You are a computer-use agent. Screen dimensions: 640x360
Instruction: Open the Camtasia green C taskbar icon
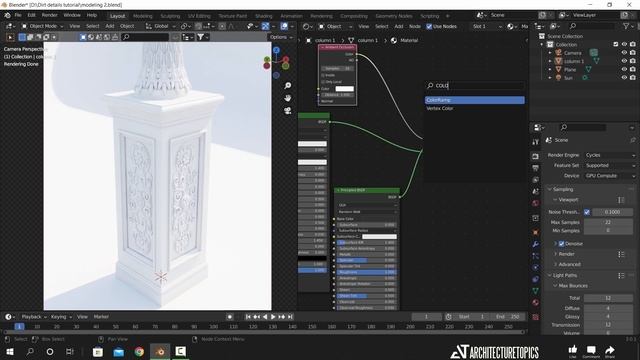pos(180,351)
